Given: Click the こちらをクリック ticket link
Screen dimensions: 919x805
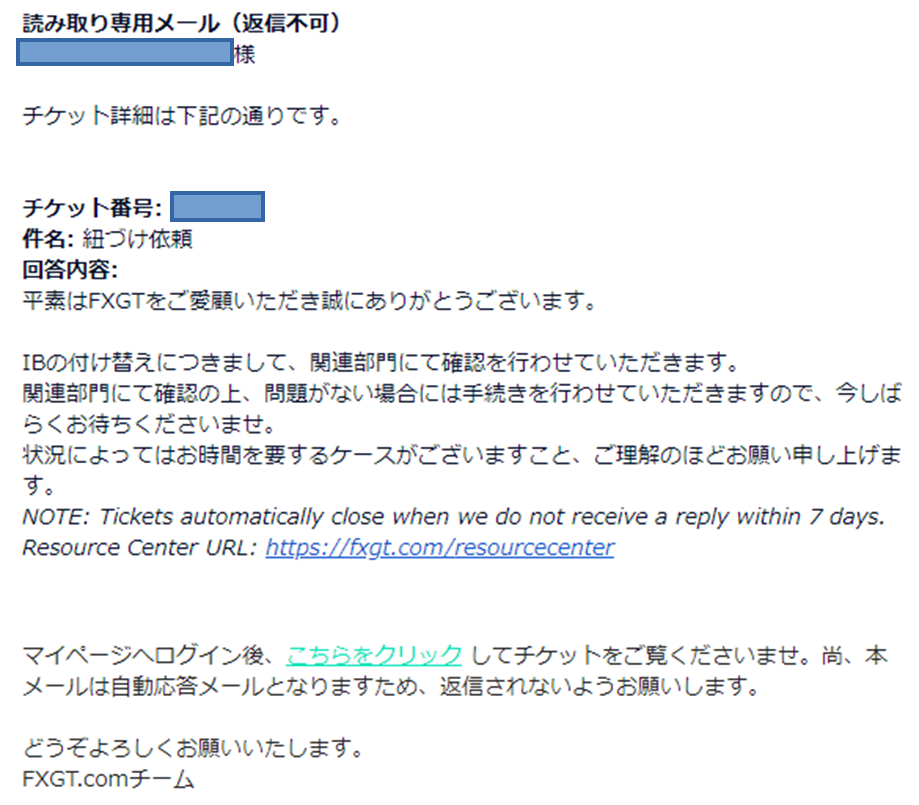Looking at the screenshot, I should coord(374,655).
